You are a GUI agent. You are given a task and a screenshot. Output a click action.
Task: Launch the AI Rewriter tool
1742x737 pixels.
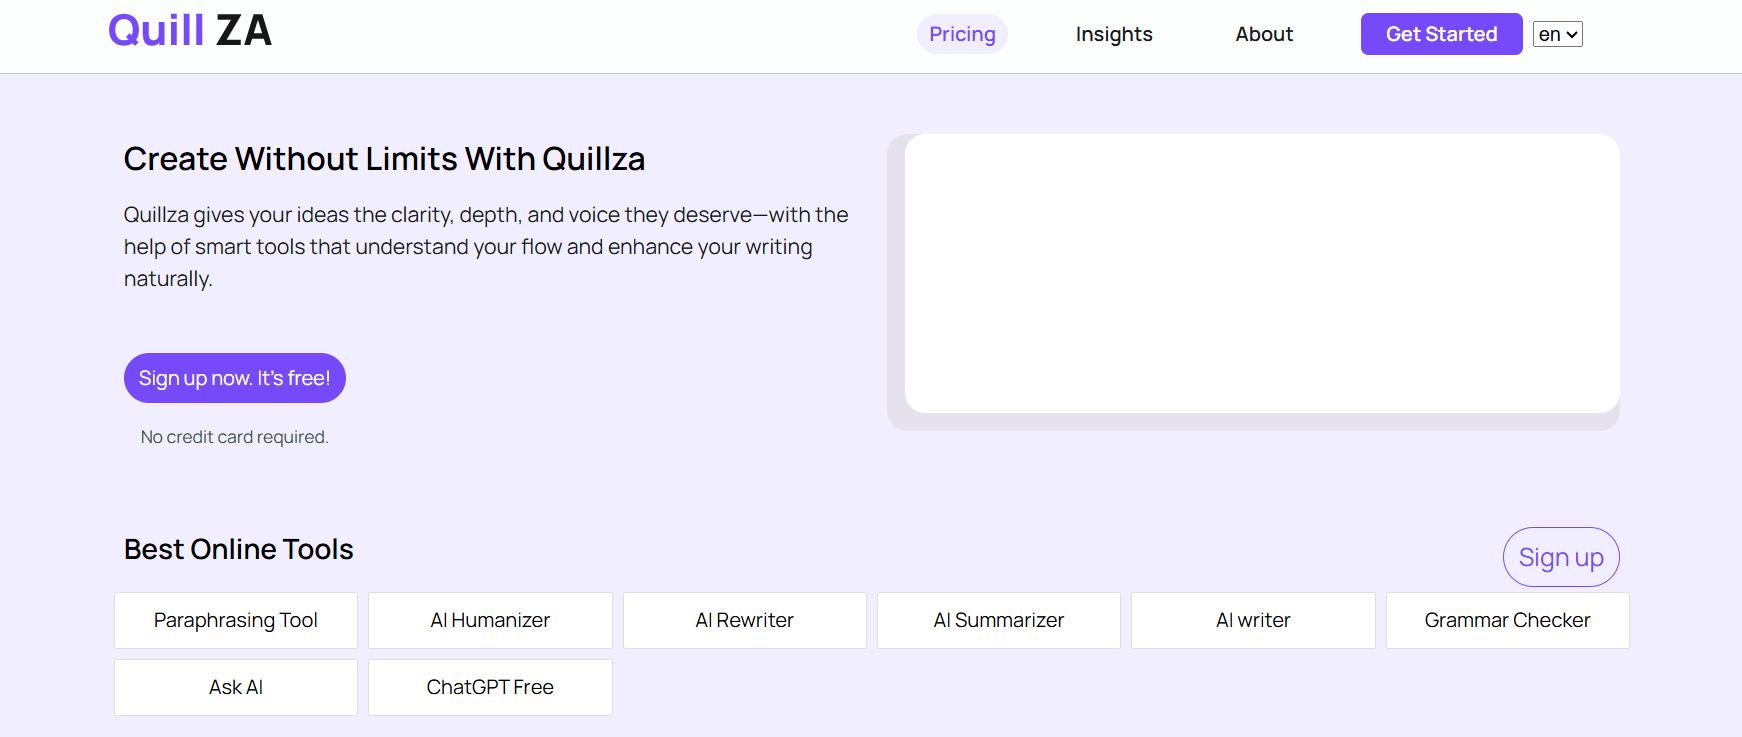pos(744,620)
